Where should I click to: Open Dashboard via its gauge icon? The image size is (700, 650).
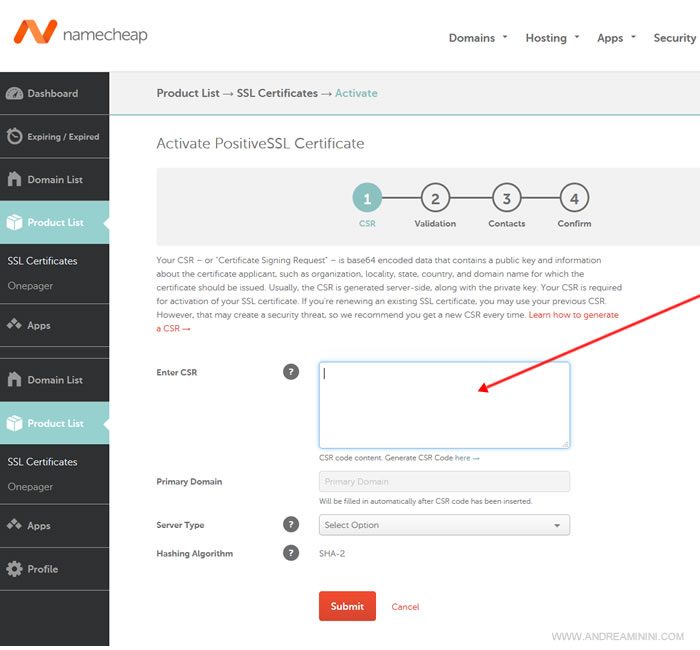[x=14, y=93]
